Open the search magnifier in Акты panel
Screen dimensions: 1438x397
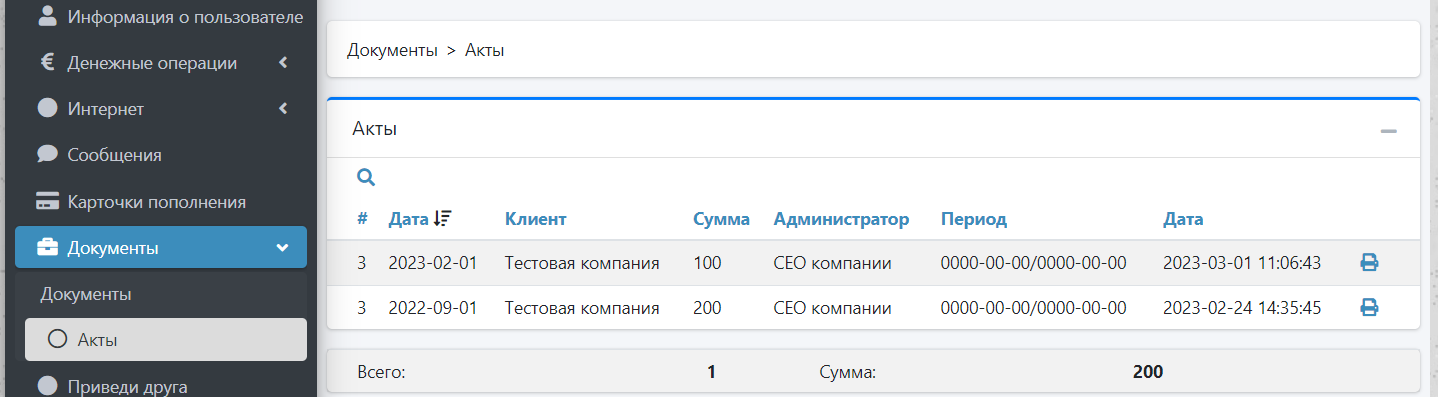click(x=366, y=177)
